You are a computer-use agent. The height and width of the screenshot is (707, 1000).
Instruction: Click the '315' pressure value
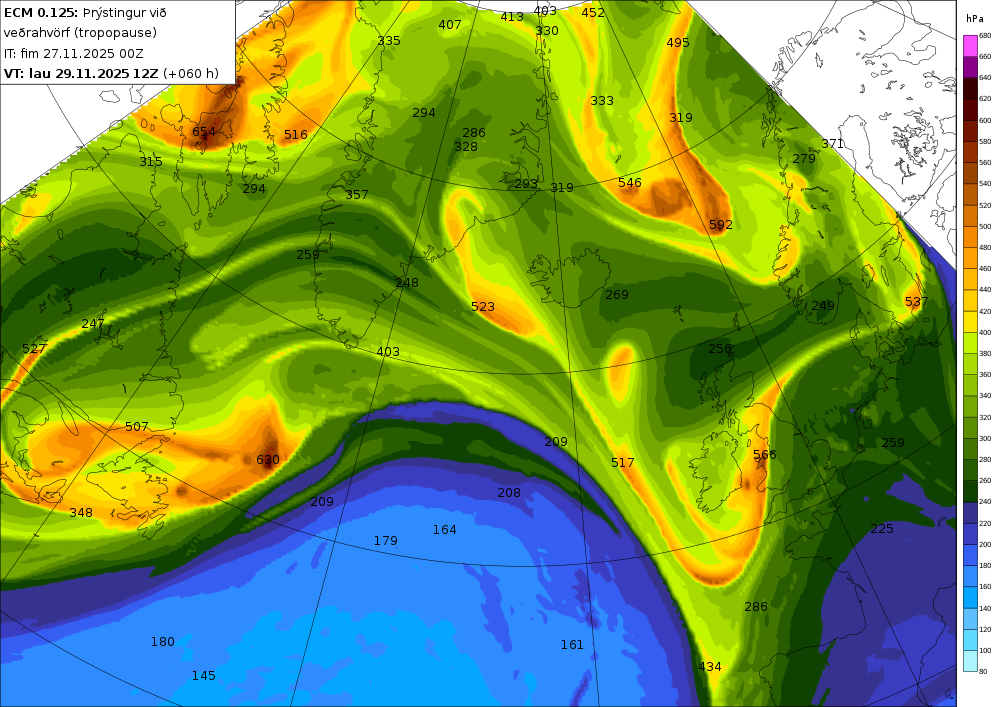(x=151, y=162)
